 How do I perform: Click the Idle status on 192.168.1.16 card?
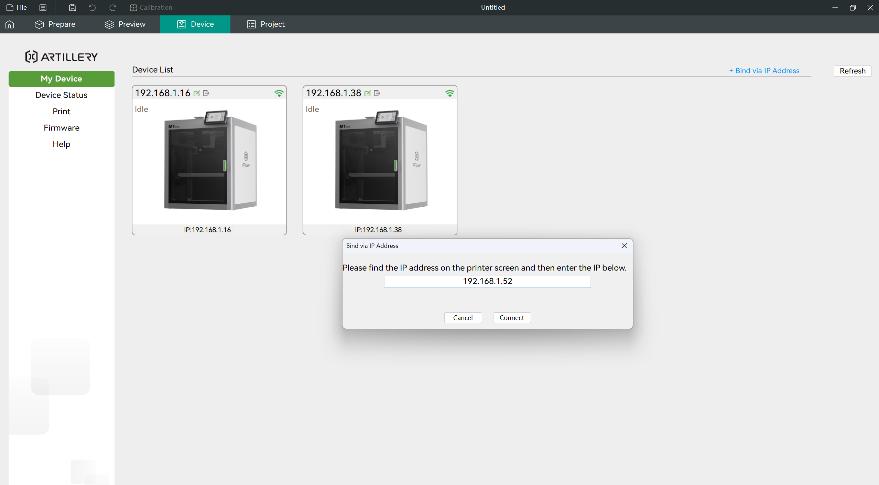tap(141, 109)
